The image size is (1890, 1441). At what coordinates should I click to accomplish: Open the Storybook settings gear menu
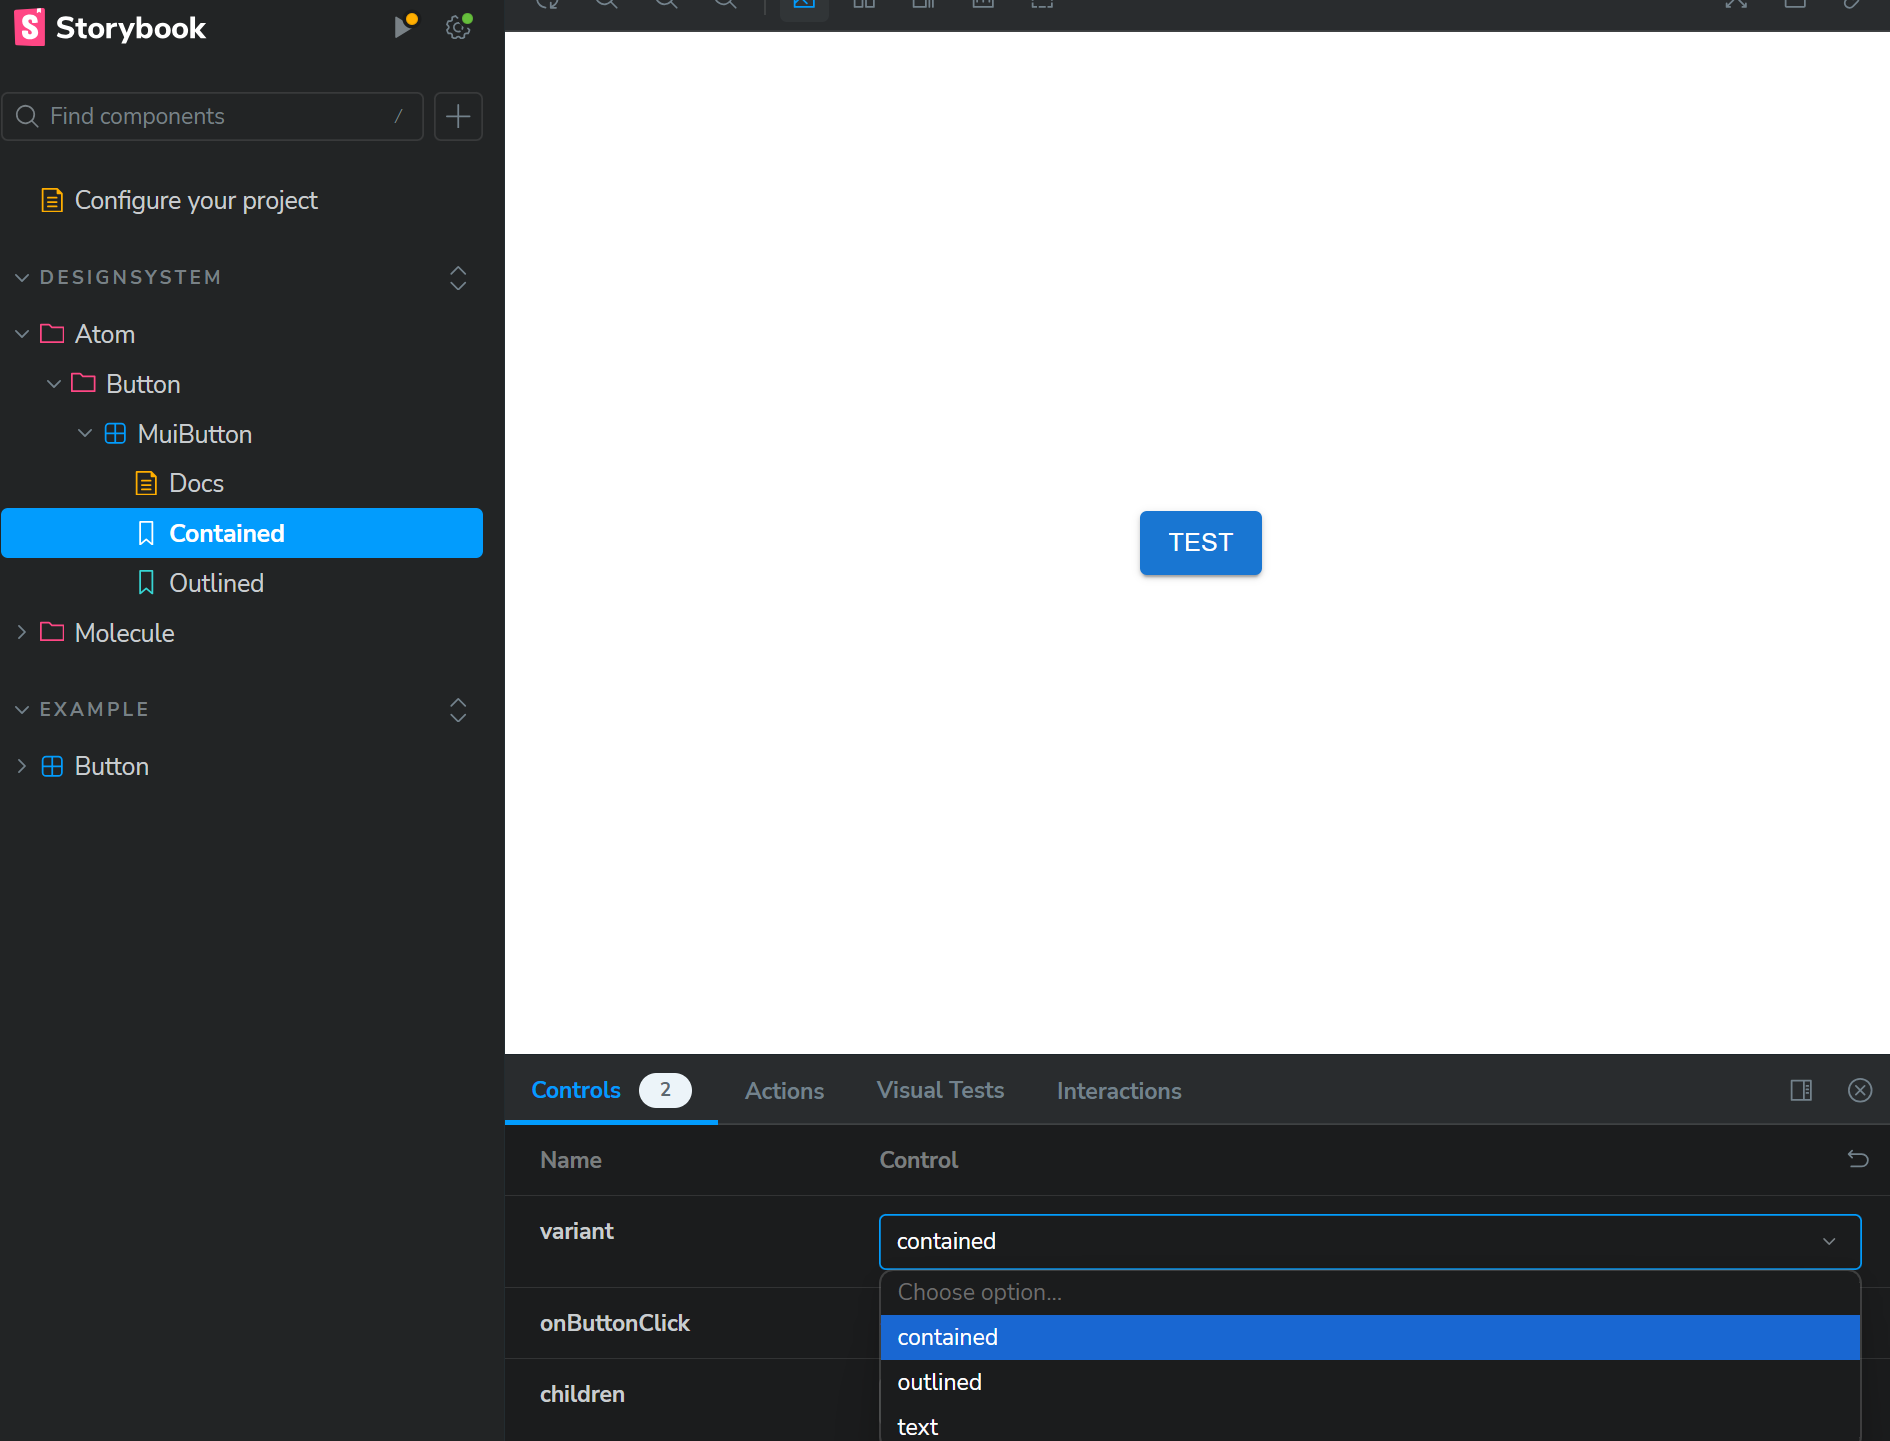[459, 26]
